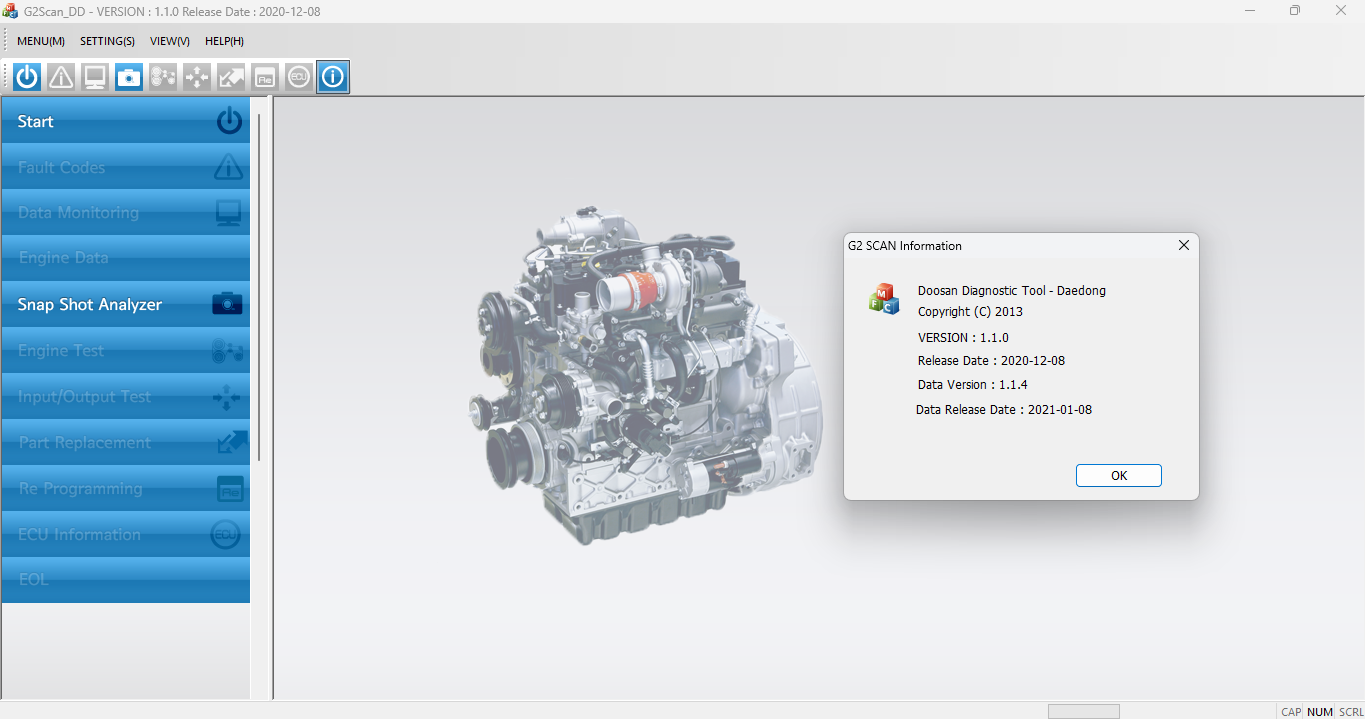Click the G2Scan app icon in the title bar

click(11, 11)
